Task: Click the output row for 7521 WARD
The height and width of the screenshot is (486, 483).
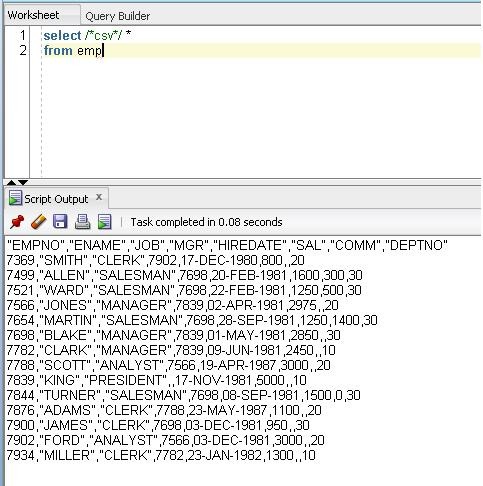Action: [x=184, y=290]
